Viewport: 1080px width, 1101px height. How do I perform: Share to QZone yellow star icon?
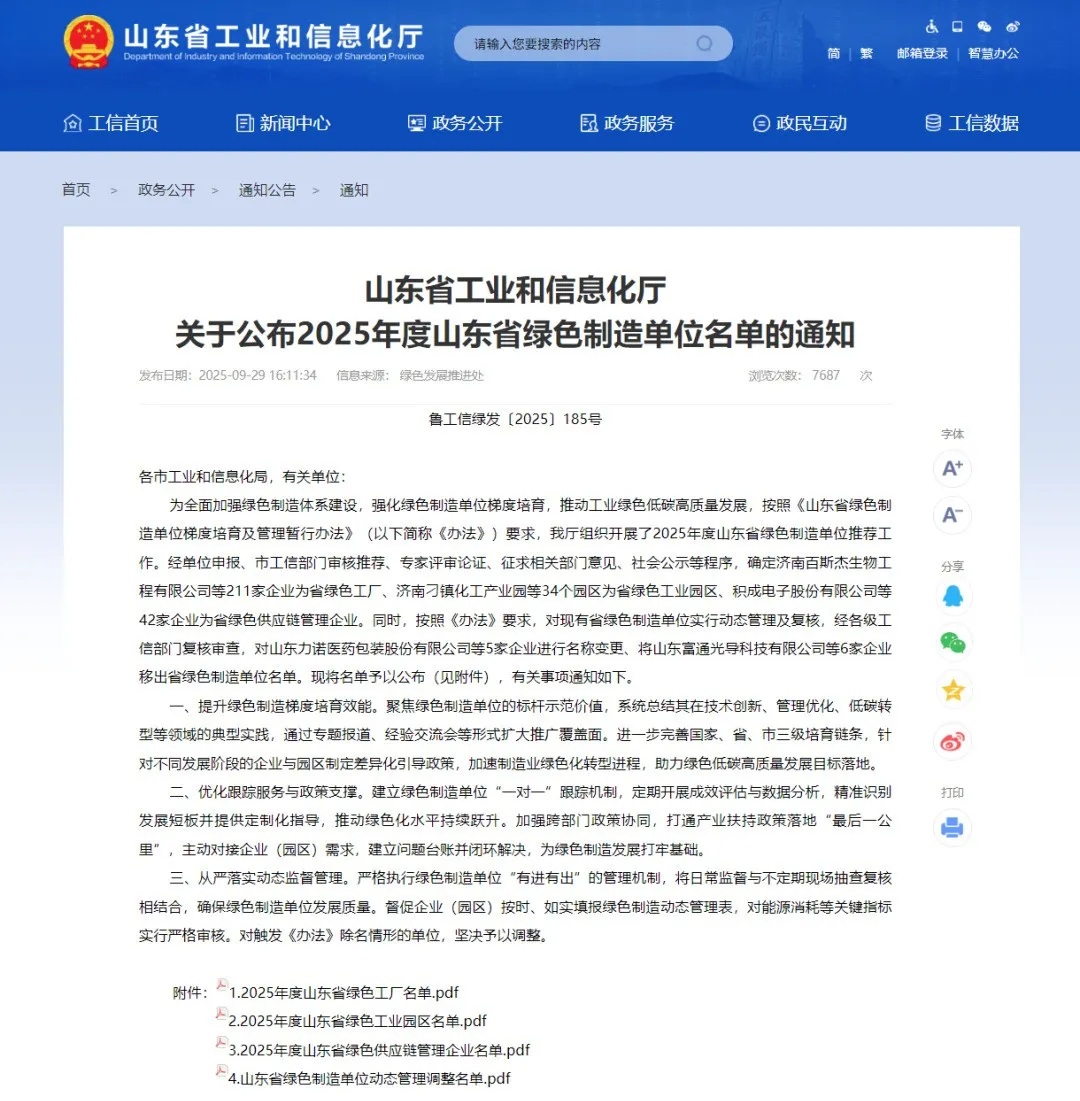[952, 690]
